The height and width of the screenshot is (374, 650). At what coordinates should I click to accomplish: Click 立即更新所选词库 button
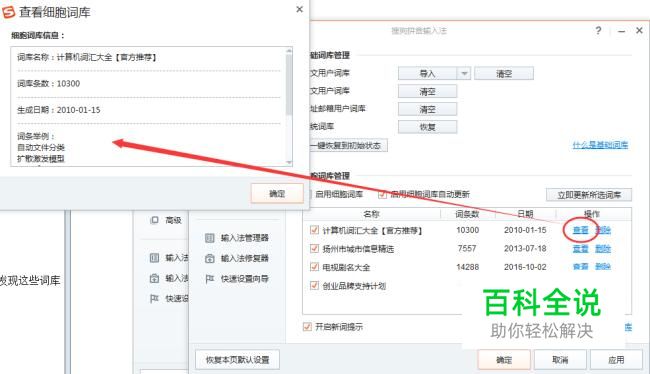[x=589, y=194]
